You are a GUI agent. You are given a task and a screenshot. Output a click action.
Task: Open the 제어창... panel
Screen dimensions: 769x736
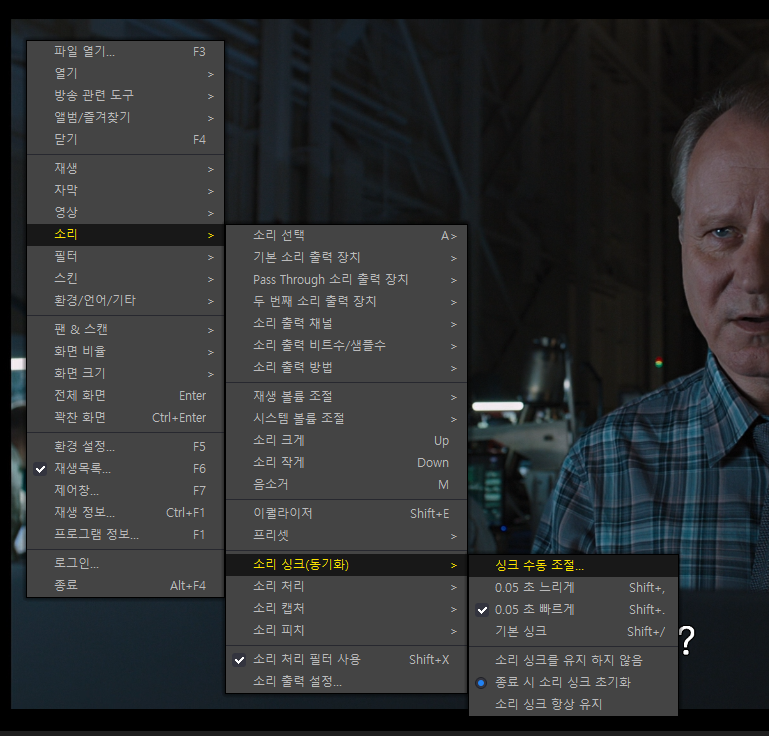126,490
